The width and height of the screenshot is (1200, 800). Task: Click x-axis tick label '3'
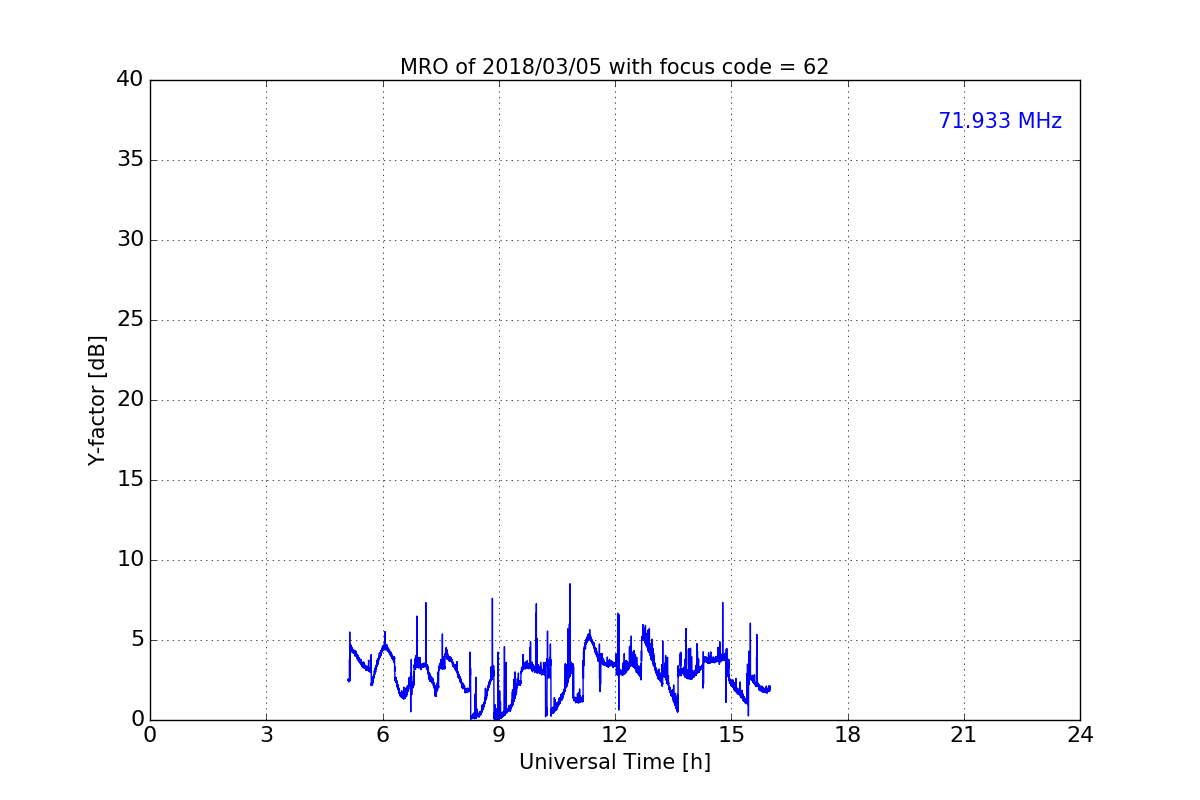pos(266,735)
